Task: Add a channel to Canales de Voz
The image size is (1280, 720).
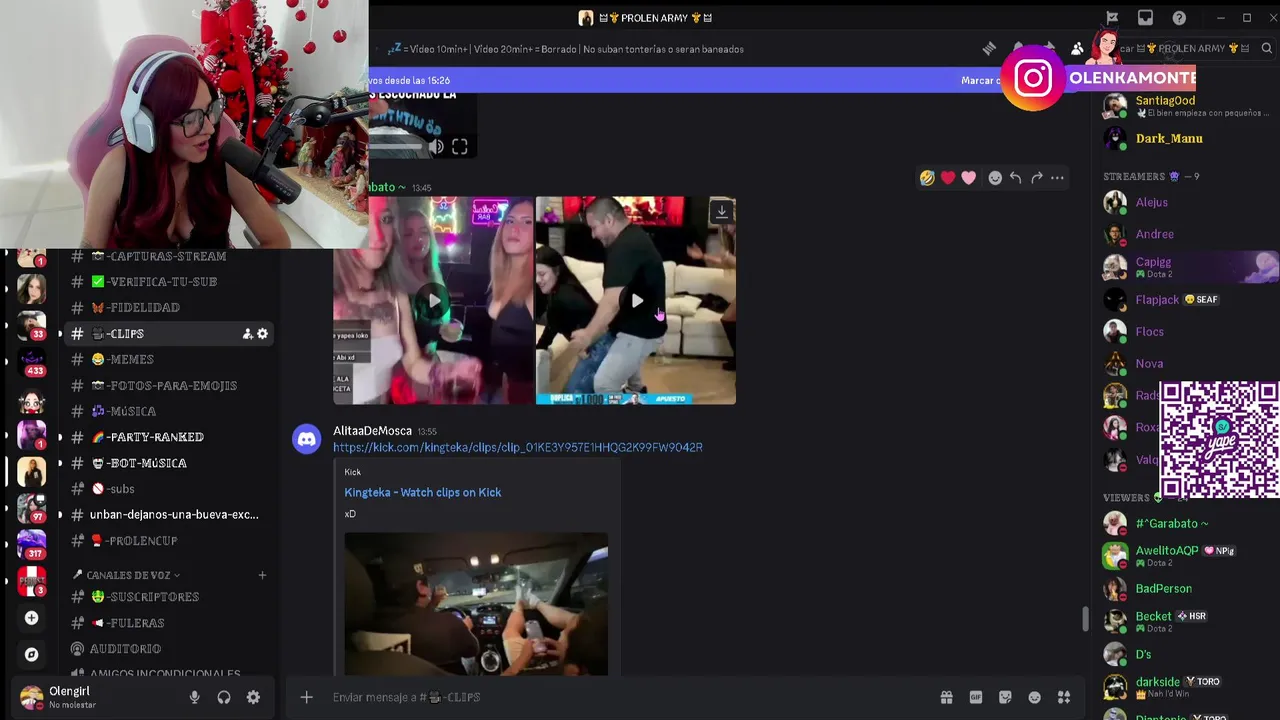Action: pyautogui.click(x=262, y=575)
